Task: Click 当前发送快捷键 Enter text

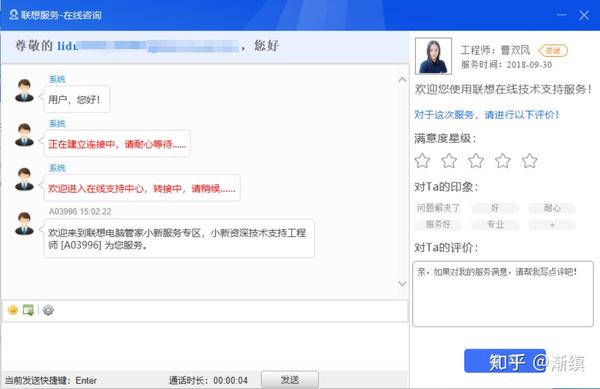Action: [x=51, y=380]
